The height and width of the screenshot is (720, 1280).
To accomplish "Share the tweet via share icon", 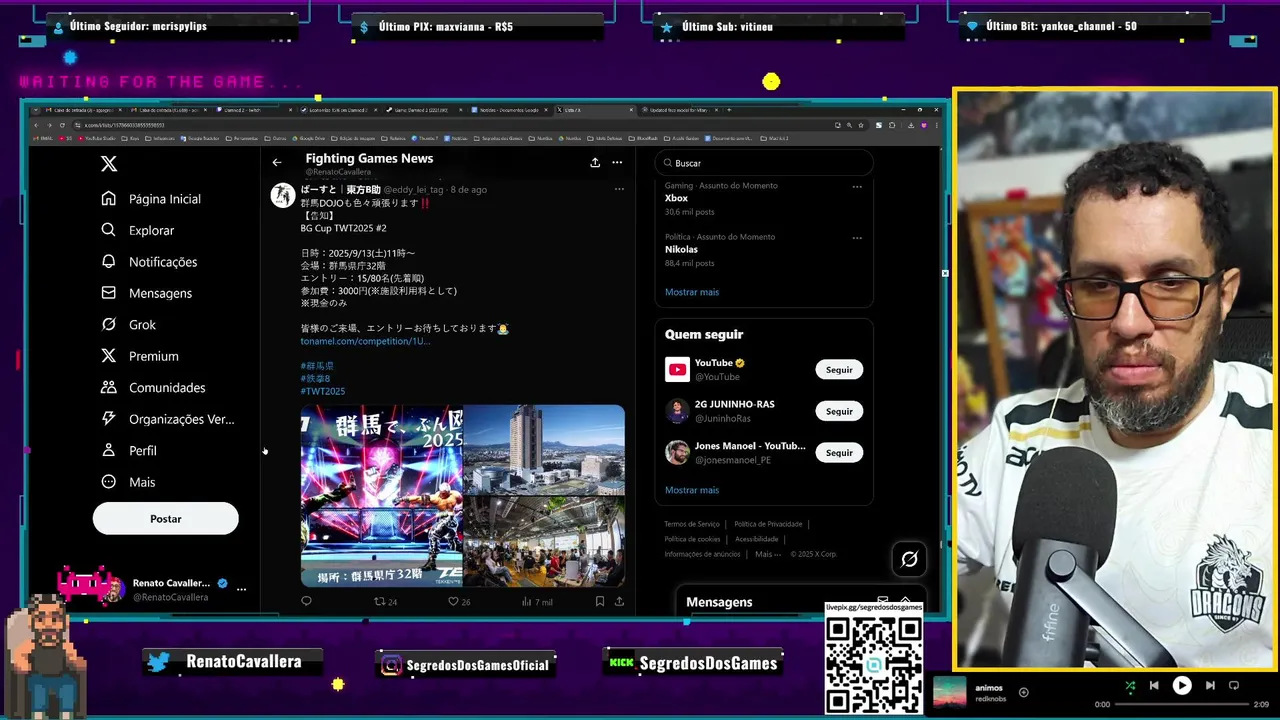I will tap(619, 601).
